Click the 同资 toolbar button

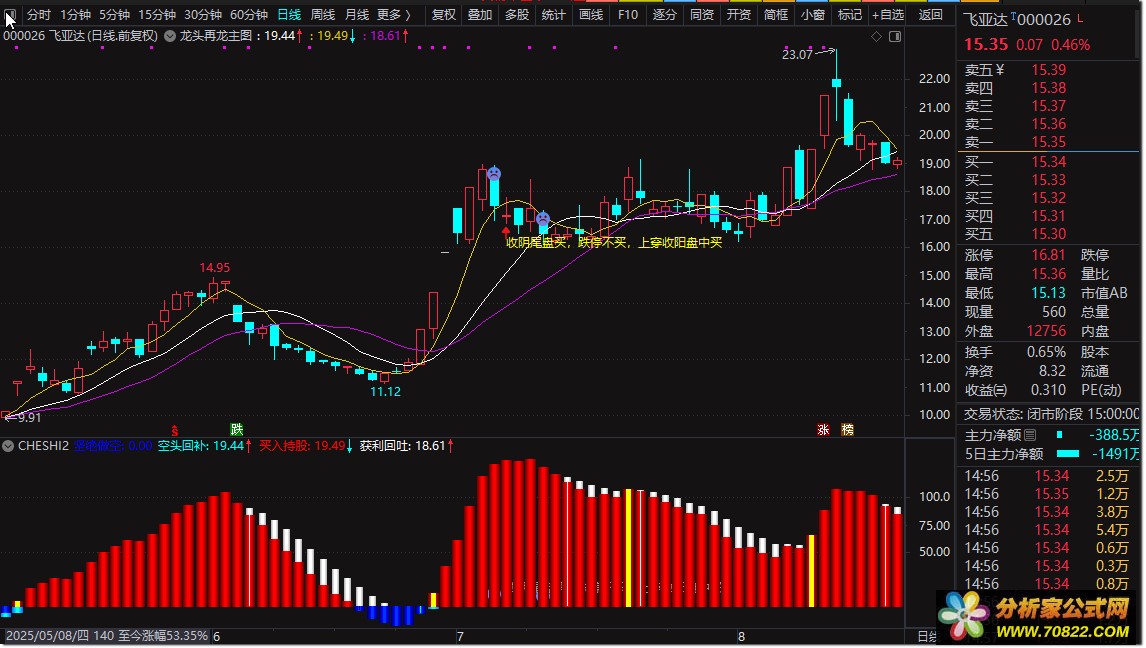[702, 15]
